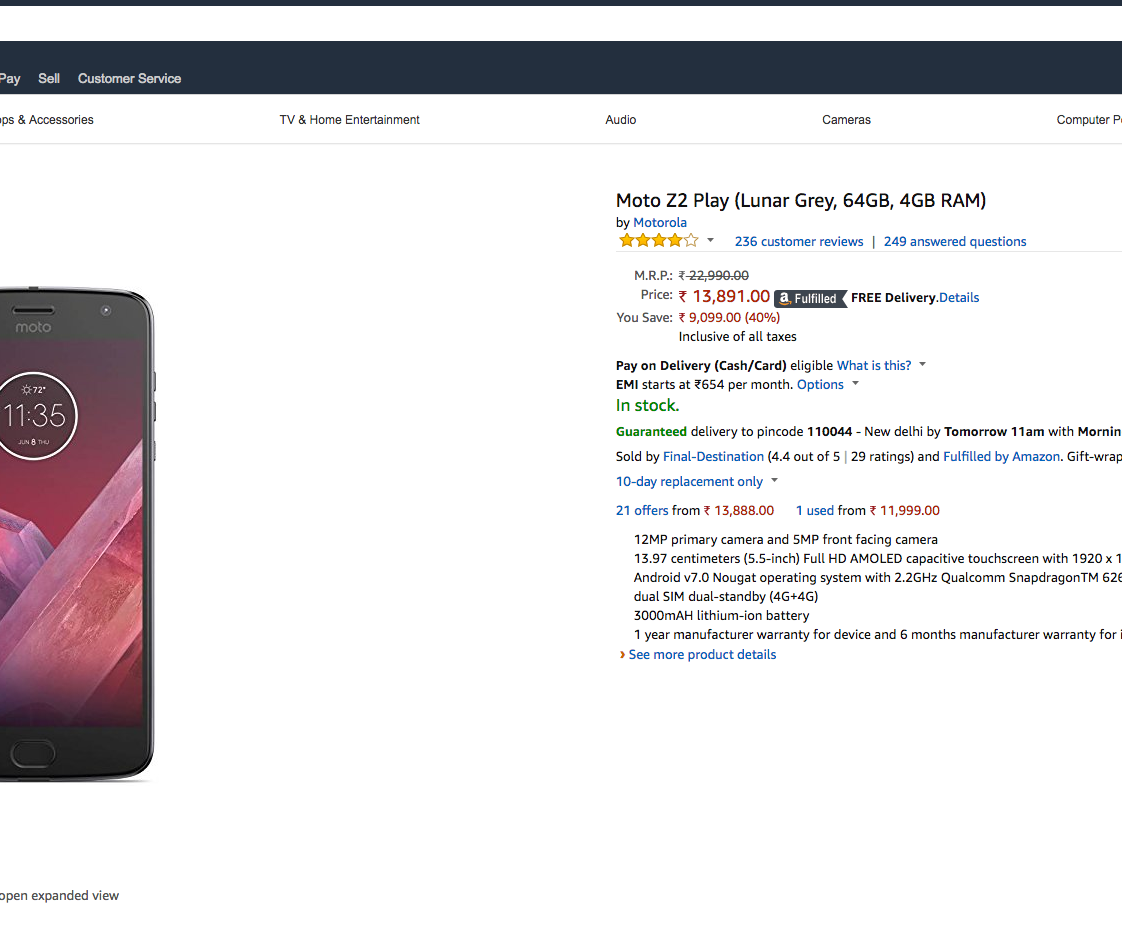Open the EMI Options dropdown arrow

(856, 385)
